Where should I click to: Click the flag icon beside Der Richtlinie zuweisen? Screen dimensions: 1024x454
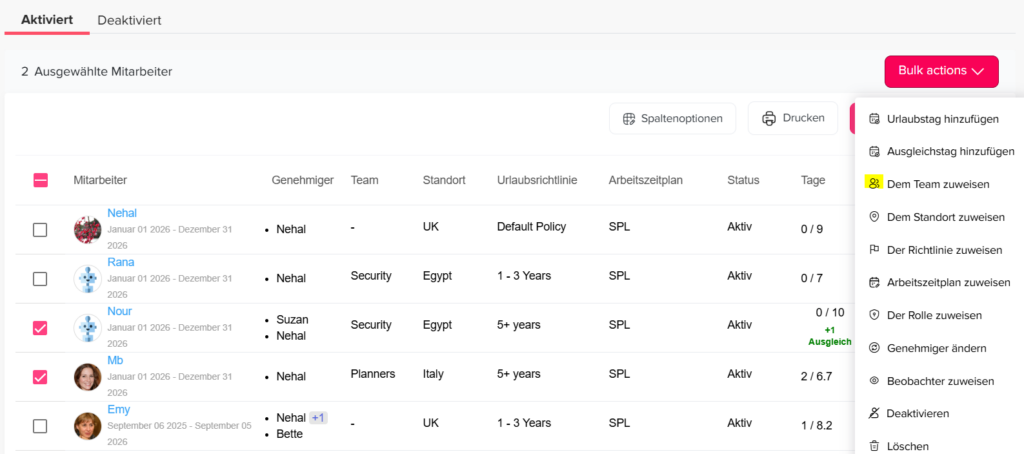pyautogui.click(x=874, y=250)
